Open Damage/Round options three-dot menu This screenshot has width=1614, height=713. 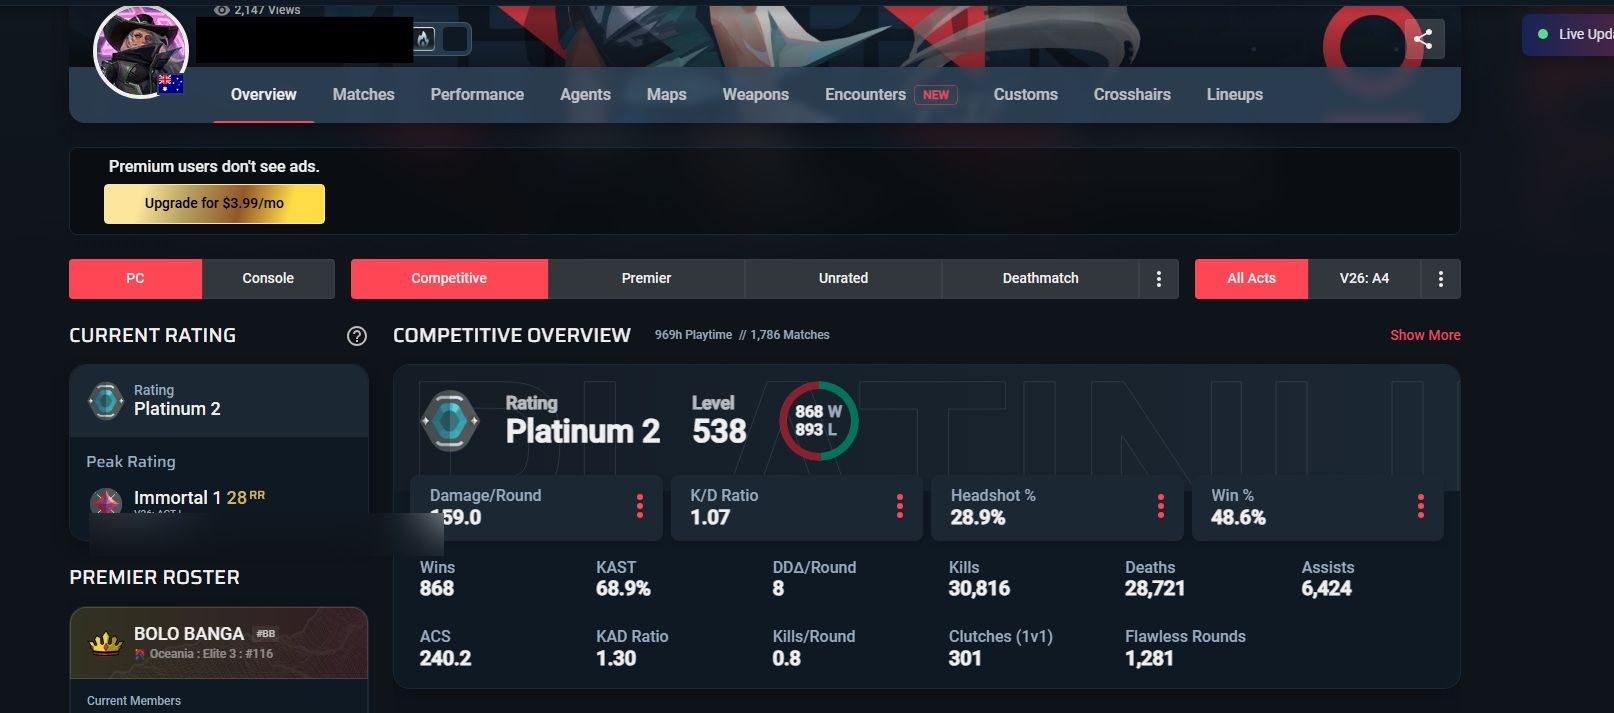(x=640, y=506)
